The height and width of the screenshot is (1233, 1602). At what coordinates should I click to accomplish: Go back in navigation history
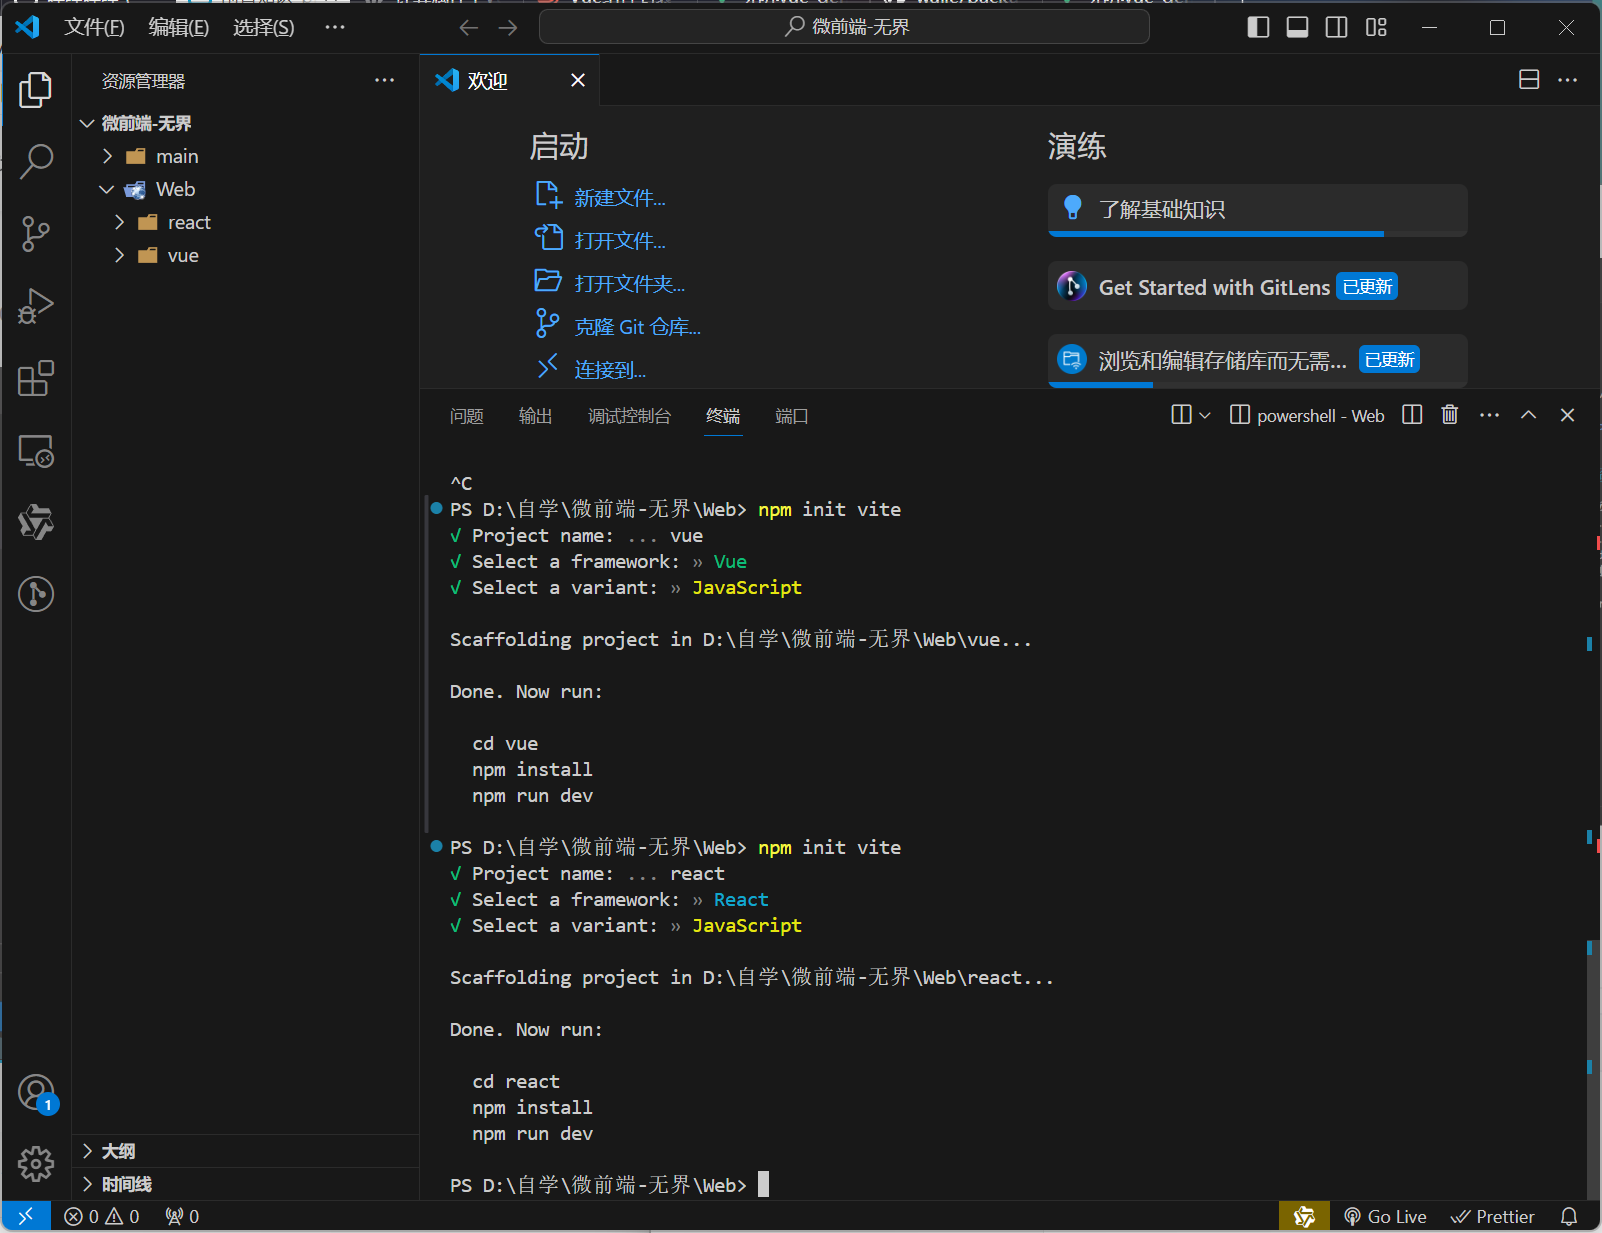(x=468, y=27)
